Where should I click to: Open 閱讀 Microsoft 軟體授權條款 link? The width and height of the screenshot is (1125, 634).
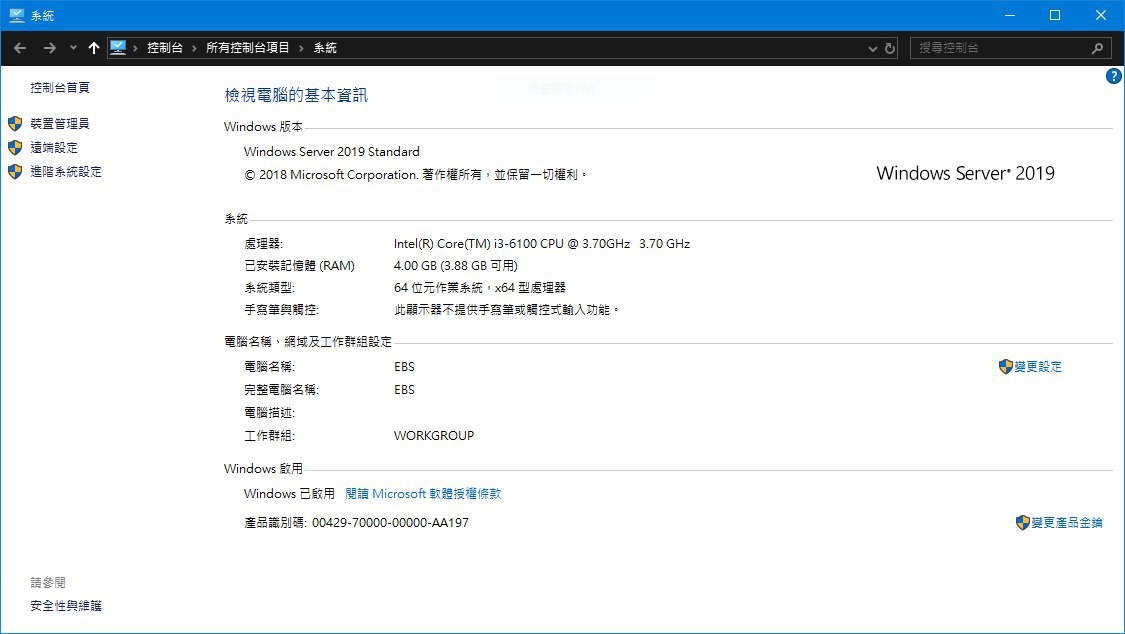pos(423,493)
